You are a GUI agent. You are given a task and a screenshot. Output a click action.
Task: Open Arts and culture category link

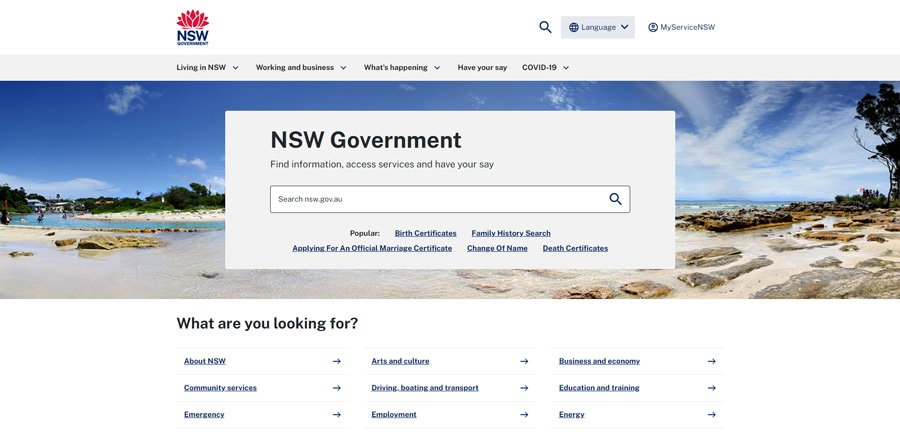(x=400, y=361)
